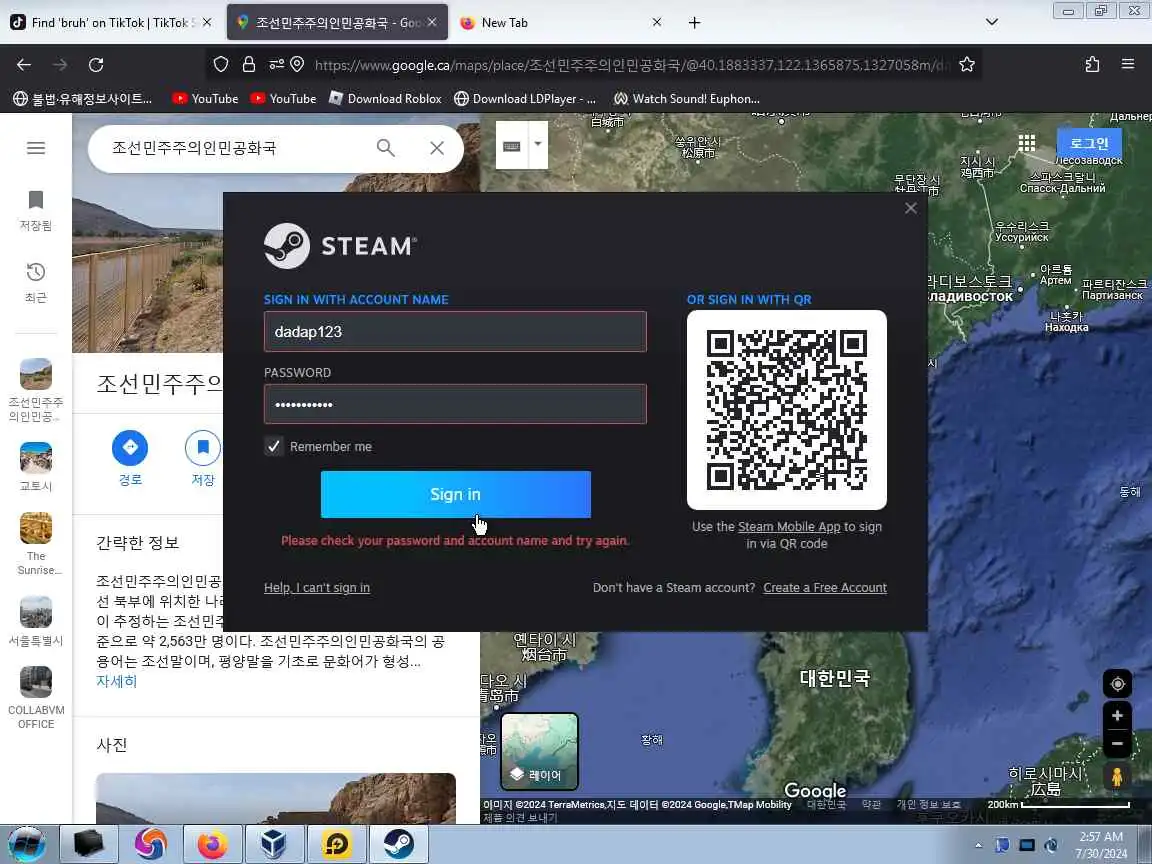Viewport: 1152px width, 864px height.
Task: Open the 레이어 layers thumbnail
Action: pyautogui.click(x=540, y=751)
